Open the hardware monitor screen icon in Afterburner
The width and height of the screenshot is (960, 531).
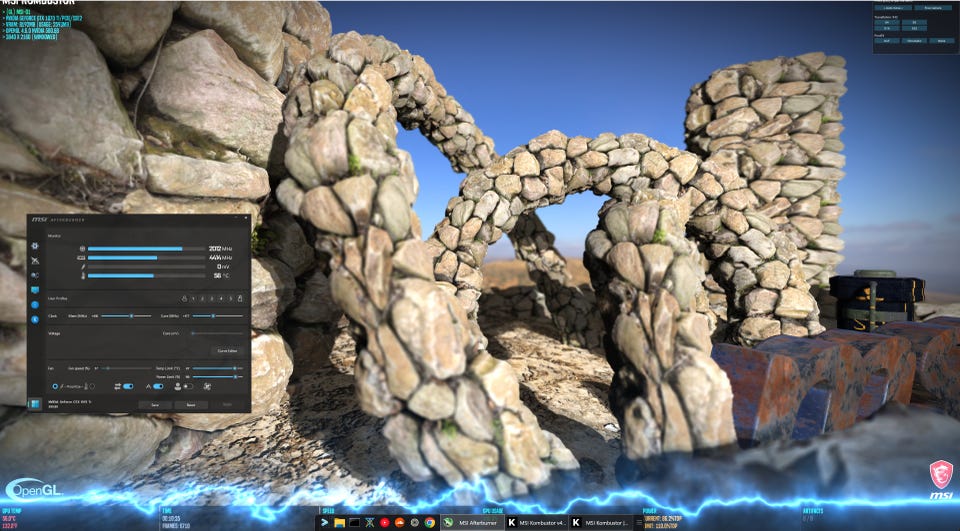tap(35, 290)
